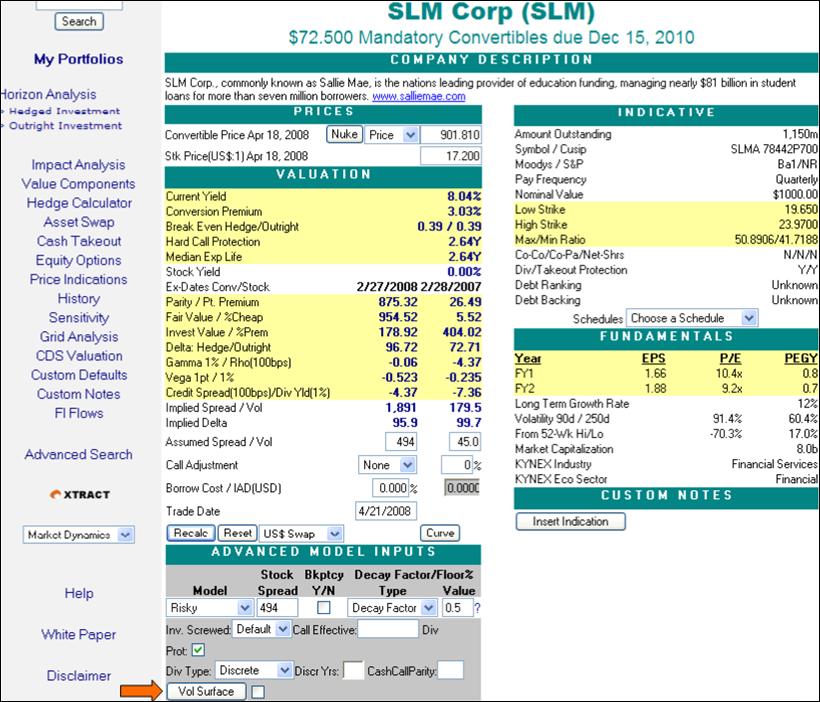Click the Vol Surface button
The height and width of the screenshot is (702, 820).
[206, 692]
